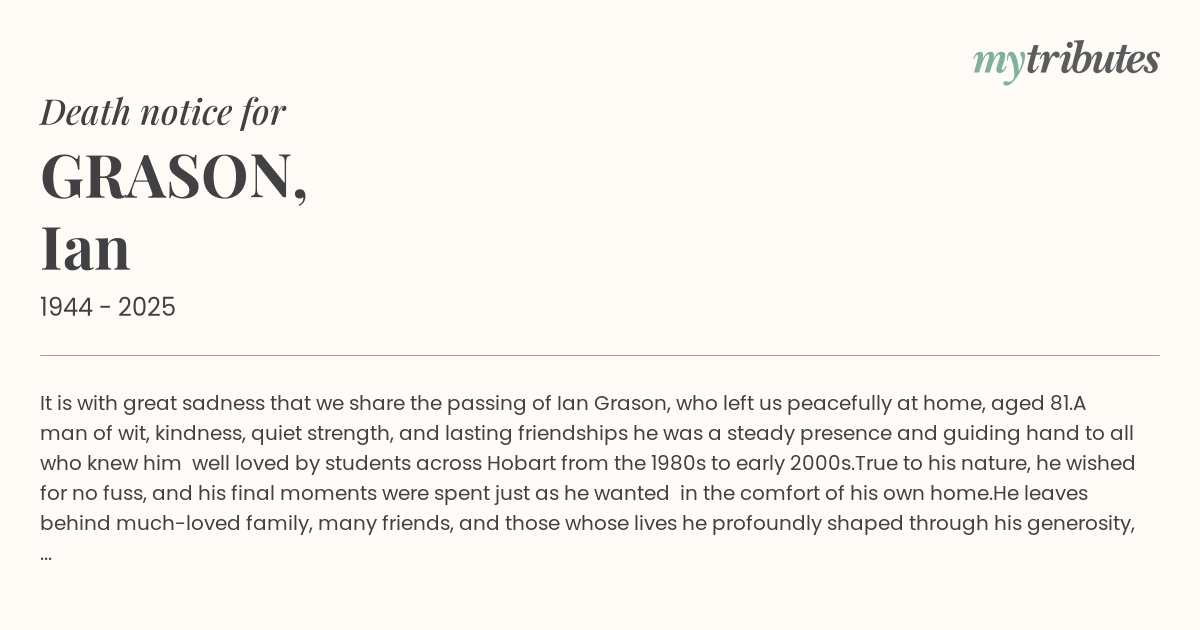Viewport: 1200px width, 630px height.
Task: Click the mytributes logo
Action: click(1066, 60)
